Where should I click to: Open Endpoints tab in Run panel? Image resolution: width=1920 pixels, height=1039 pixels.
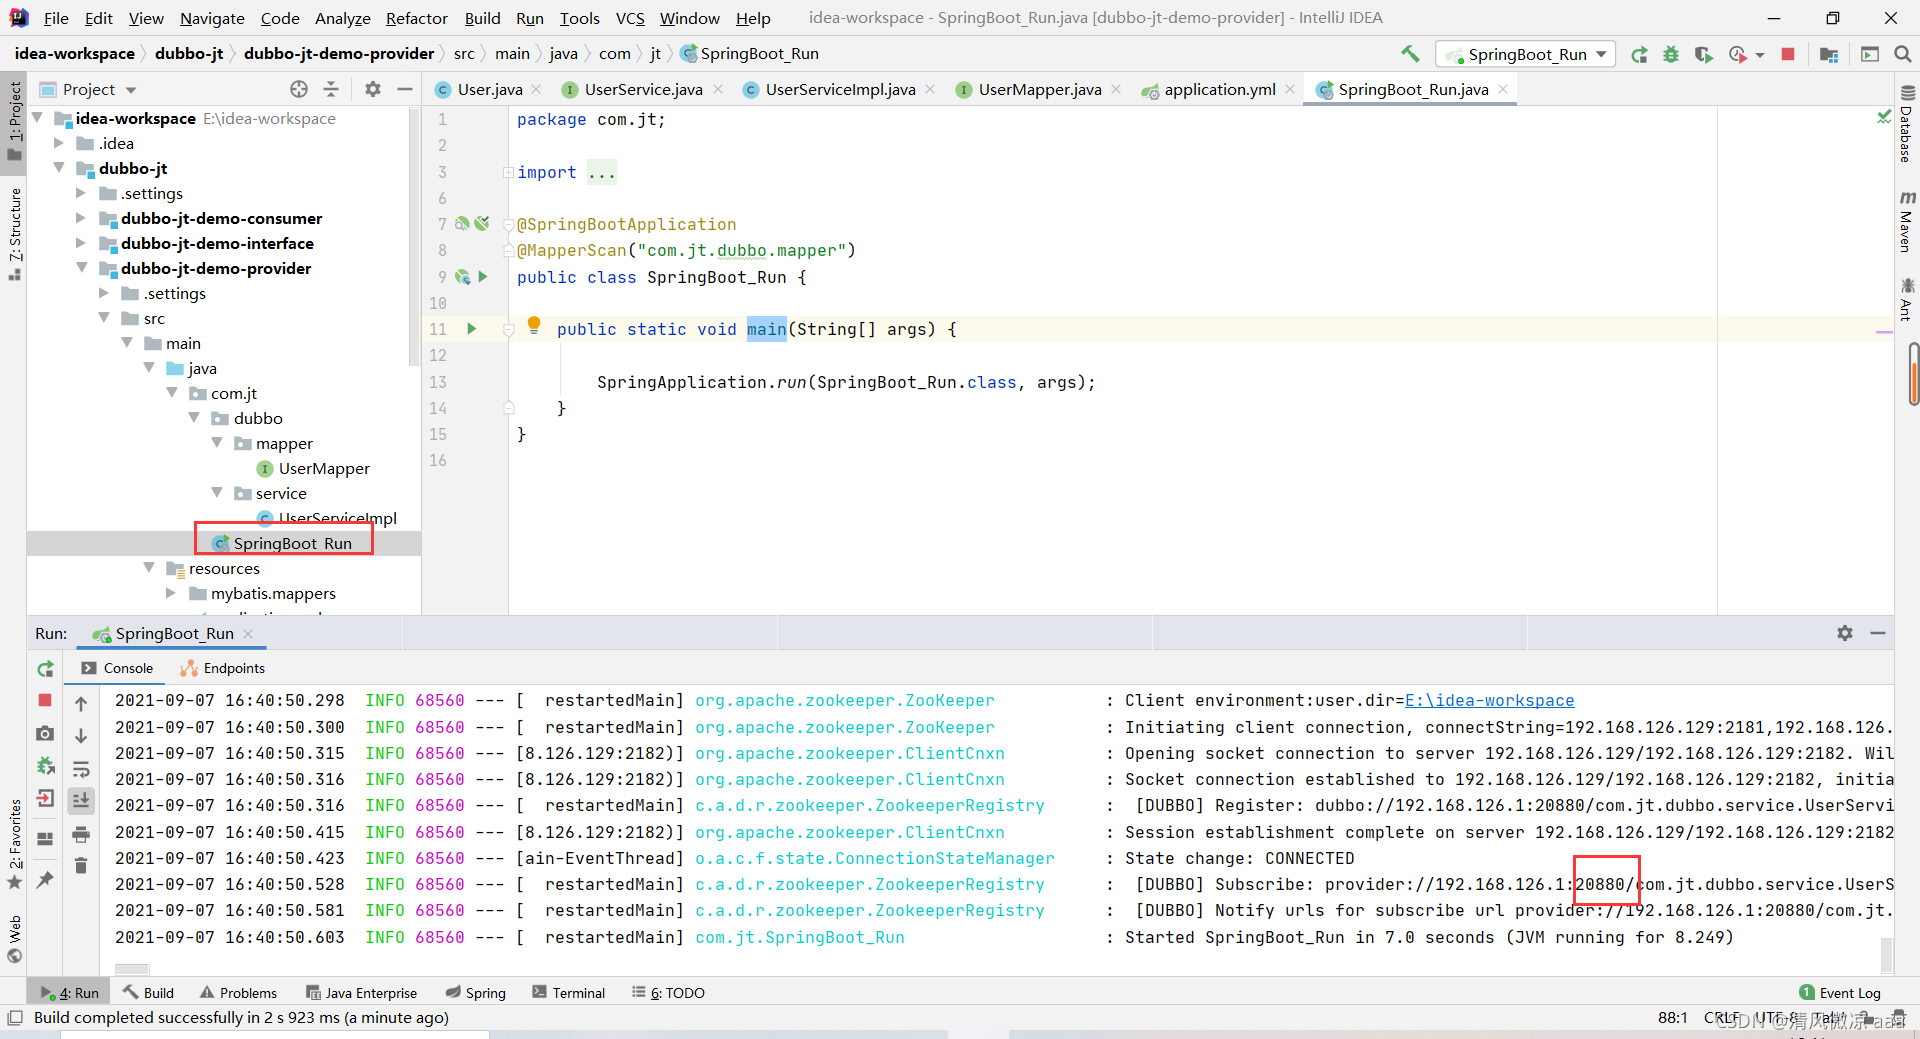(222, 668)
